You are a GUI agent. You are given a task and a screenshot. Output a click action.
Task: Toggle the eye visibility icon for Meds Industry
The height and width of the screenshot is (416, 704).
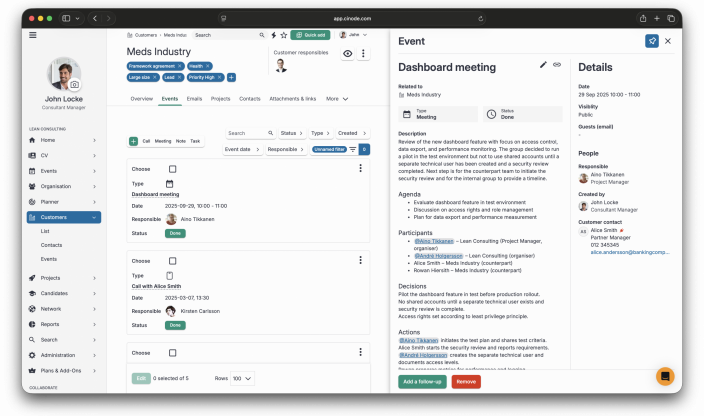pos(348,53)
